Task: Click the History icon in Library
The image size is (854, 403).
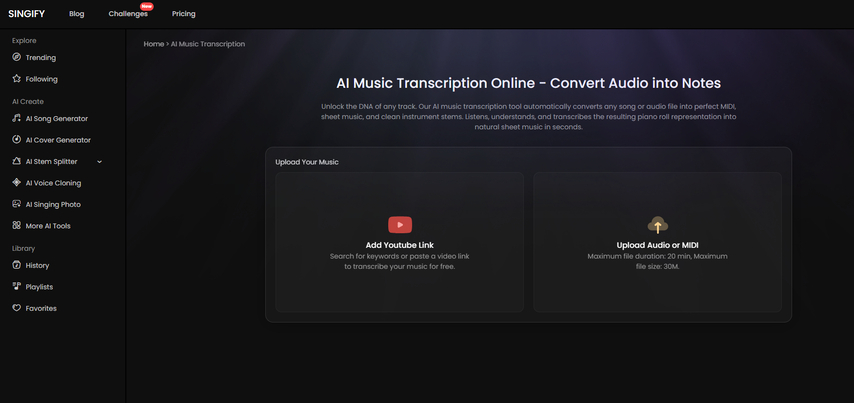Action: (x=16, y=265)
